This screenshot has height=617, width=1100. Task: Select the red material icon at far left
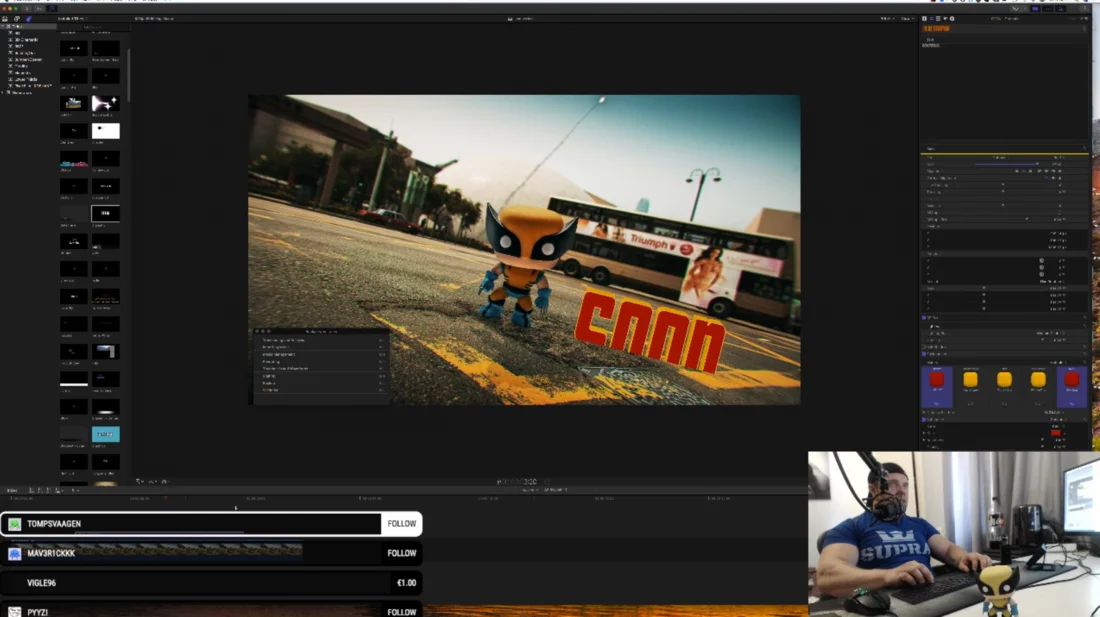pyautogui.click(x=936, y=380)
